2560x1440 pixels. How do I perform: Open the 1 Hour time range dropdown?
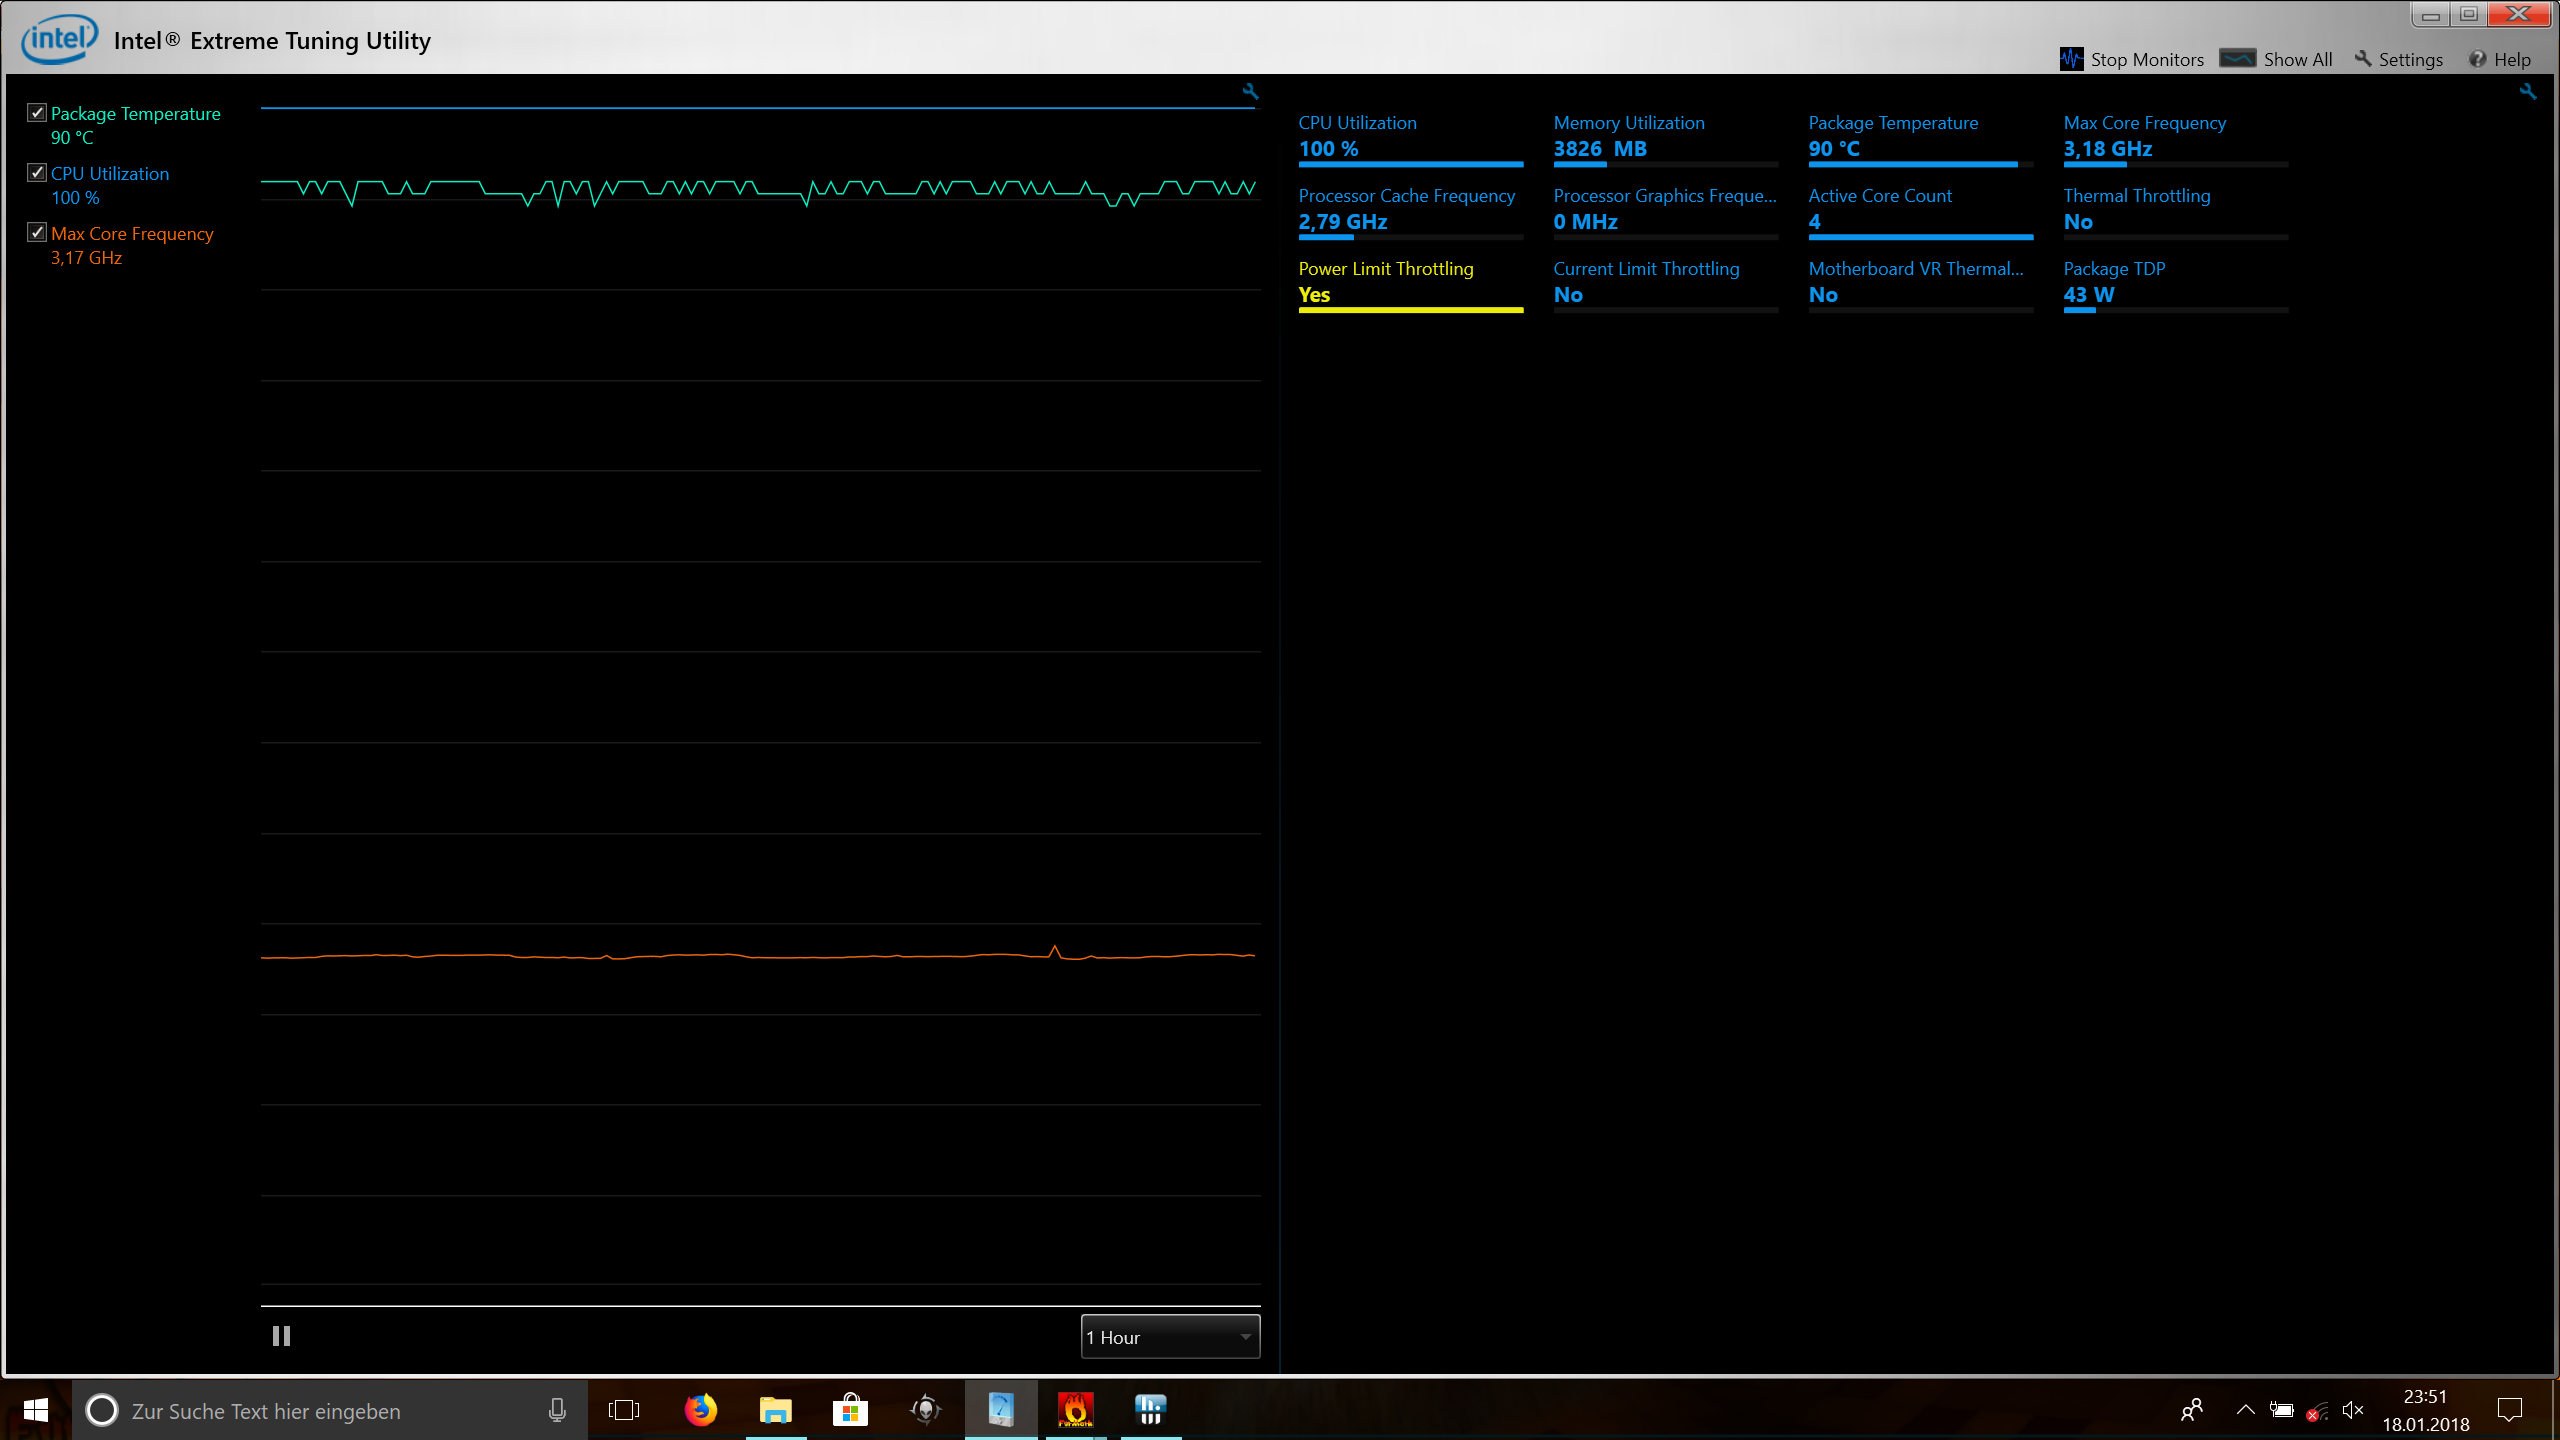coord(1170,1337)
